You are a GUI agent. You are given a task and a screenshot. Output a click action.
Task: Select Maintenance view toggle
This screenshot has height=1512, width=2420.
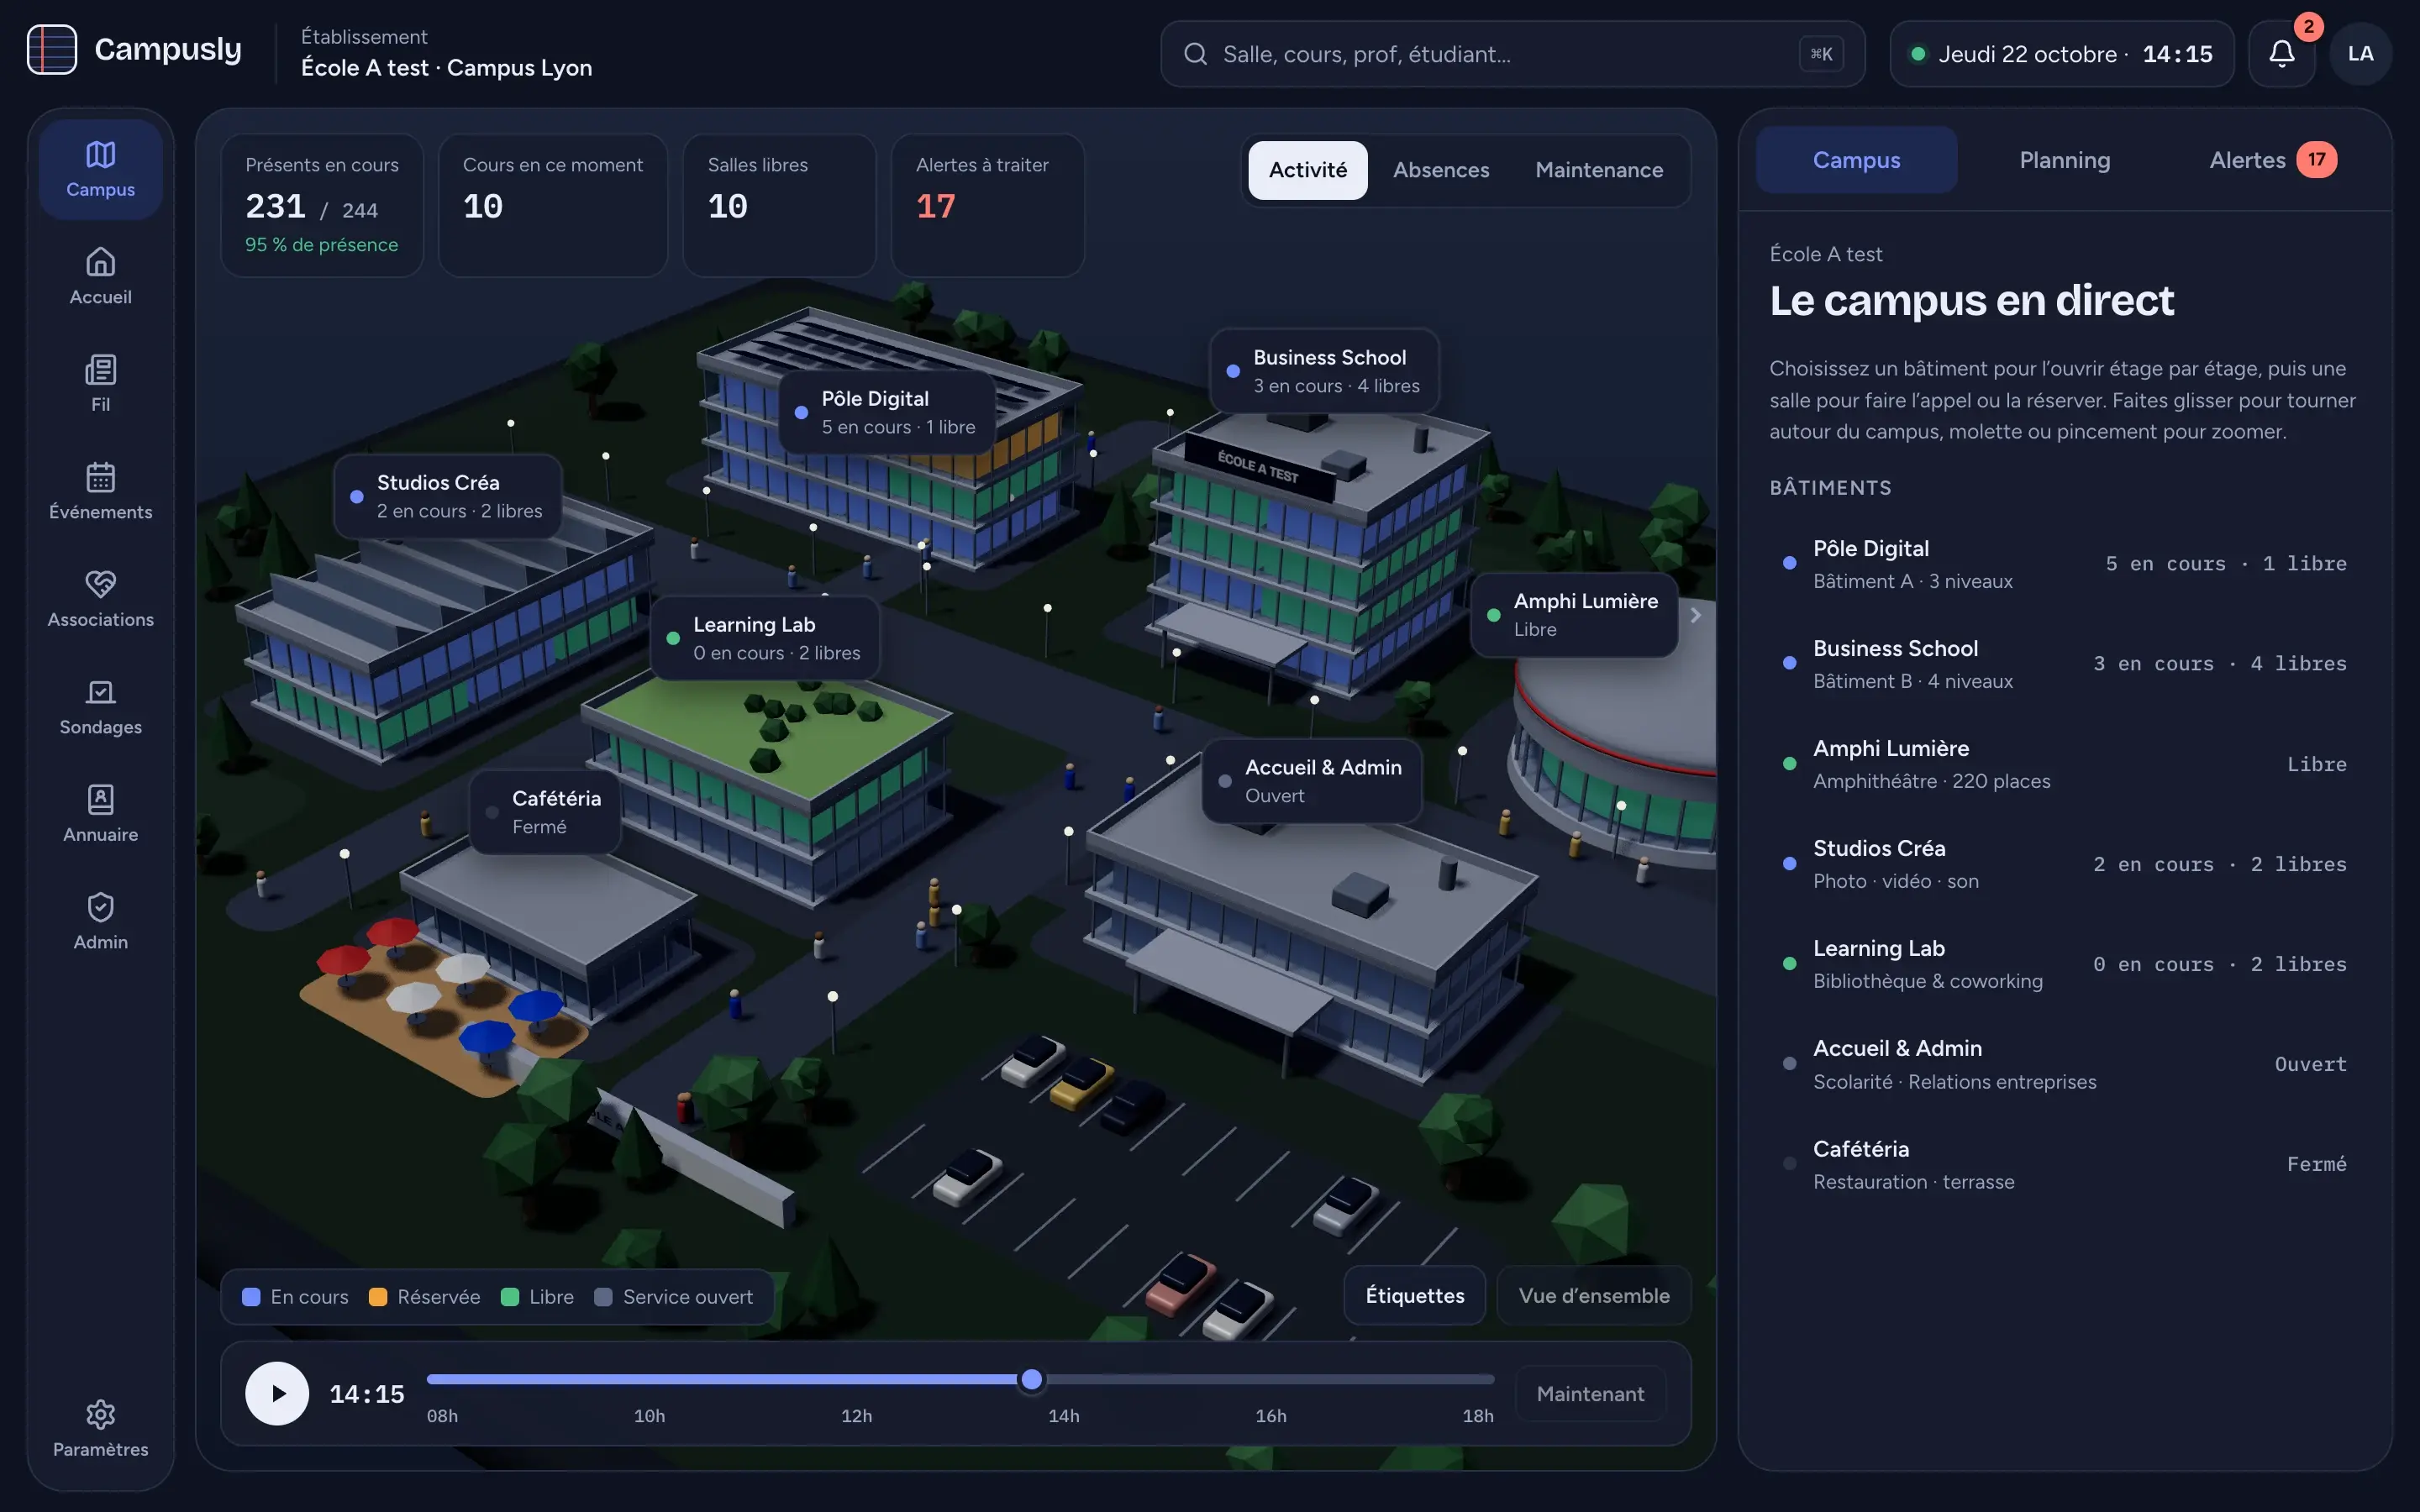pyautogui.click(x=1599, y=170)
